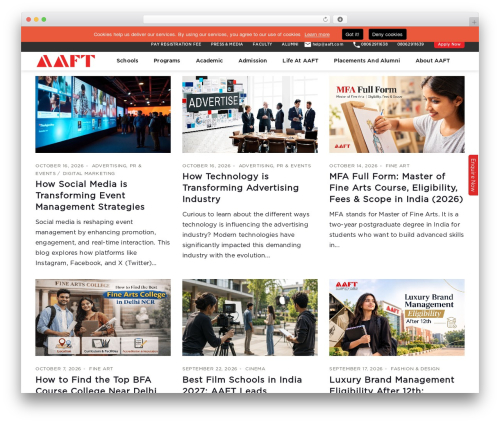The height and width of the screenshot is (423, 500).
Task: Open a new browser tab with the plus button
Action: click(x=474, y=22)
